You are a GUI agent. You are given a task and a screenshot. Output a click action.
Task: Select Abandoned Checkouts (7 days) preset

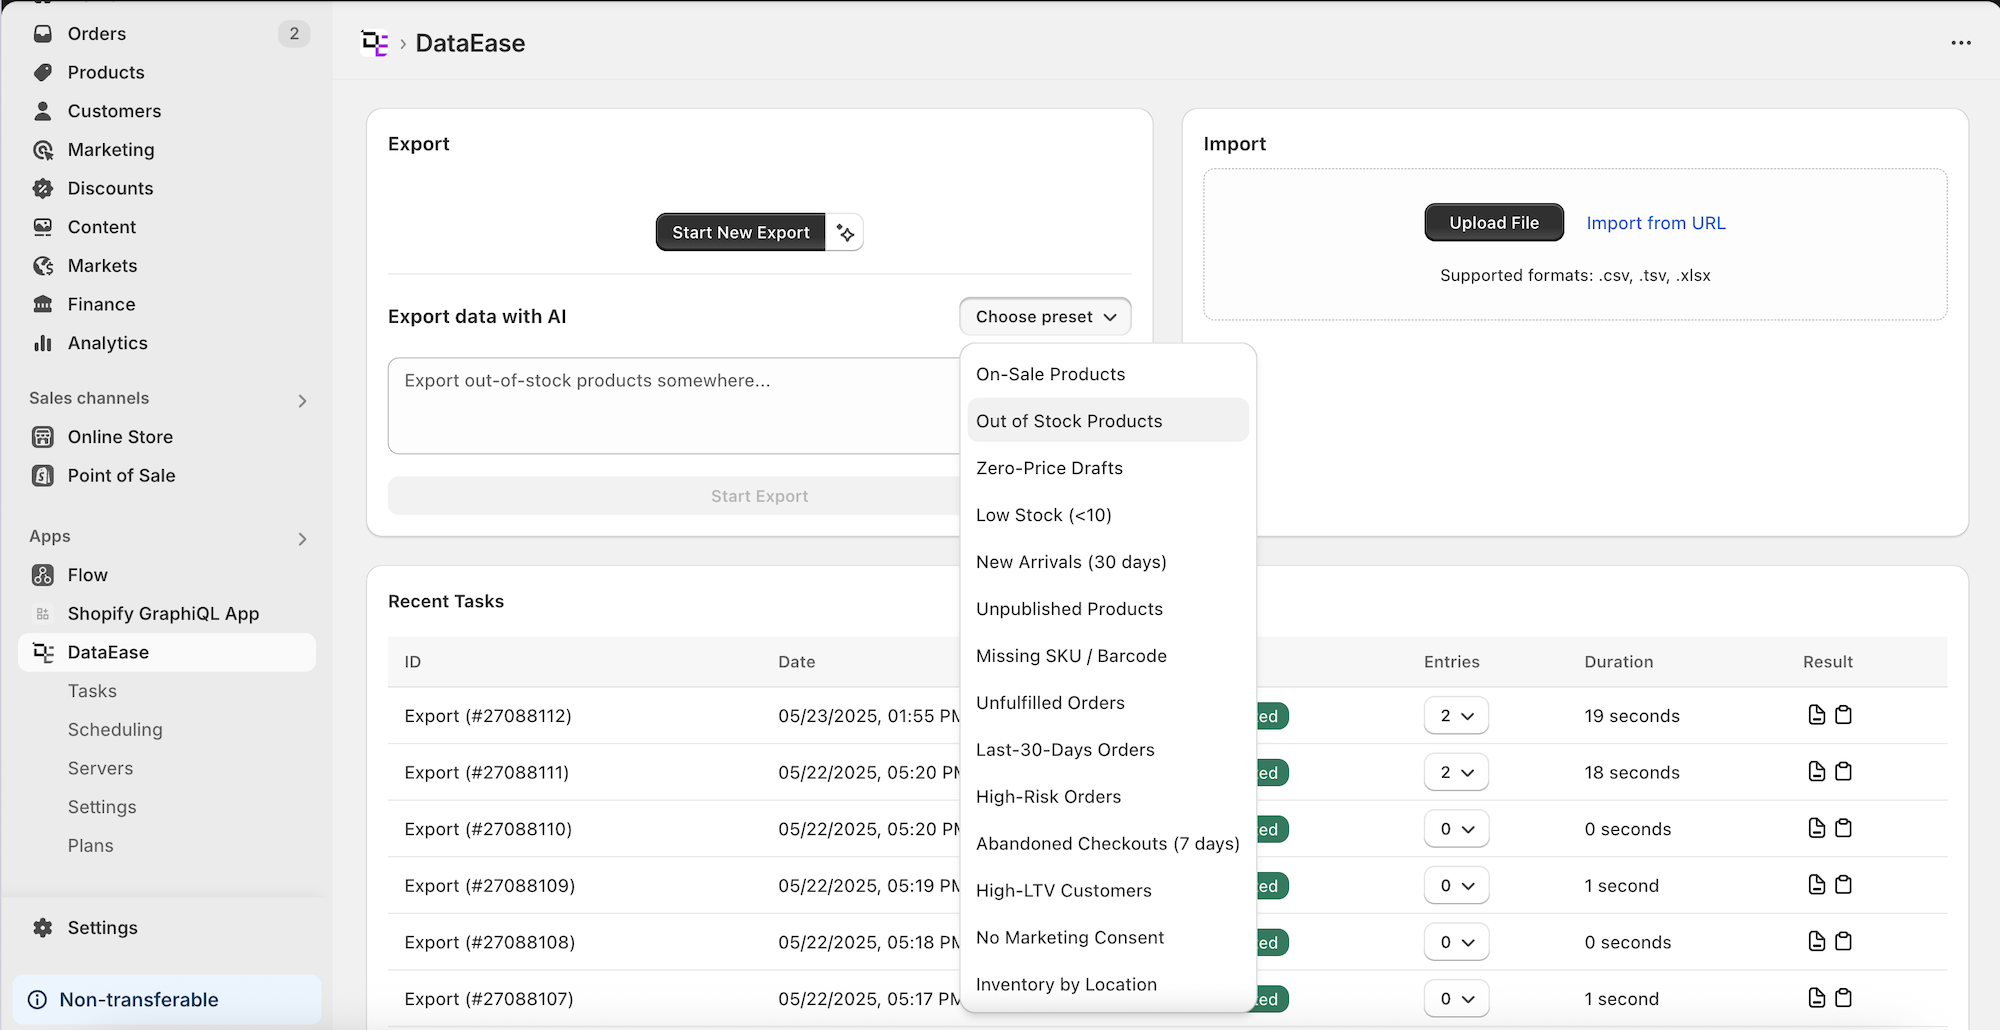pos(1108,844)
